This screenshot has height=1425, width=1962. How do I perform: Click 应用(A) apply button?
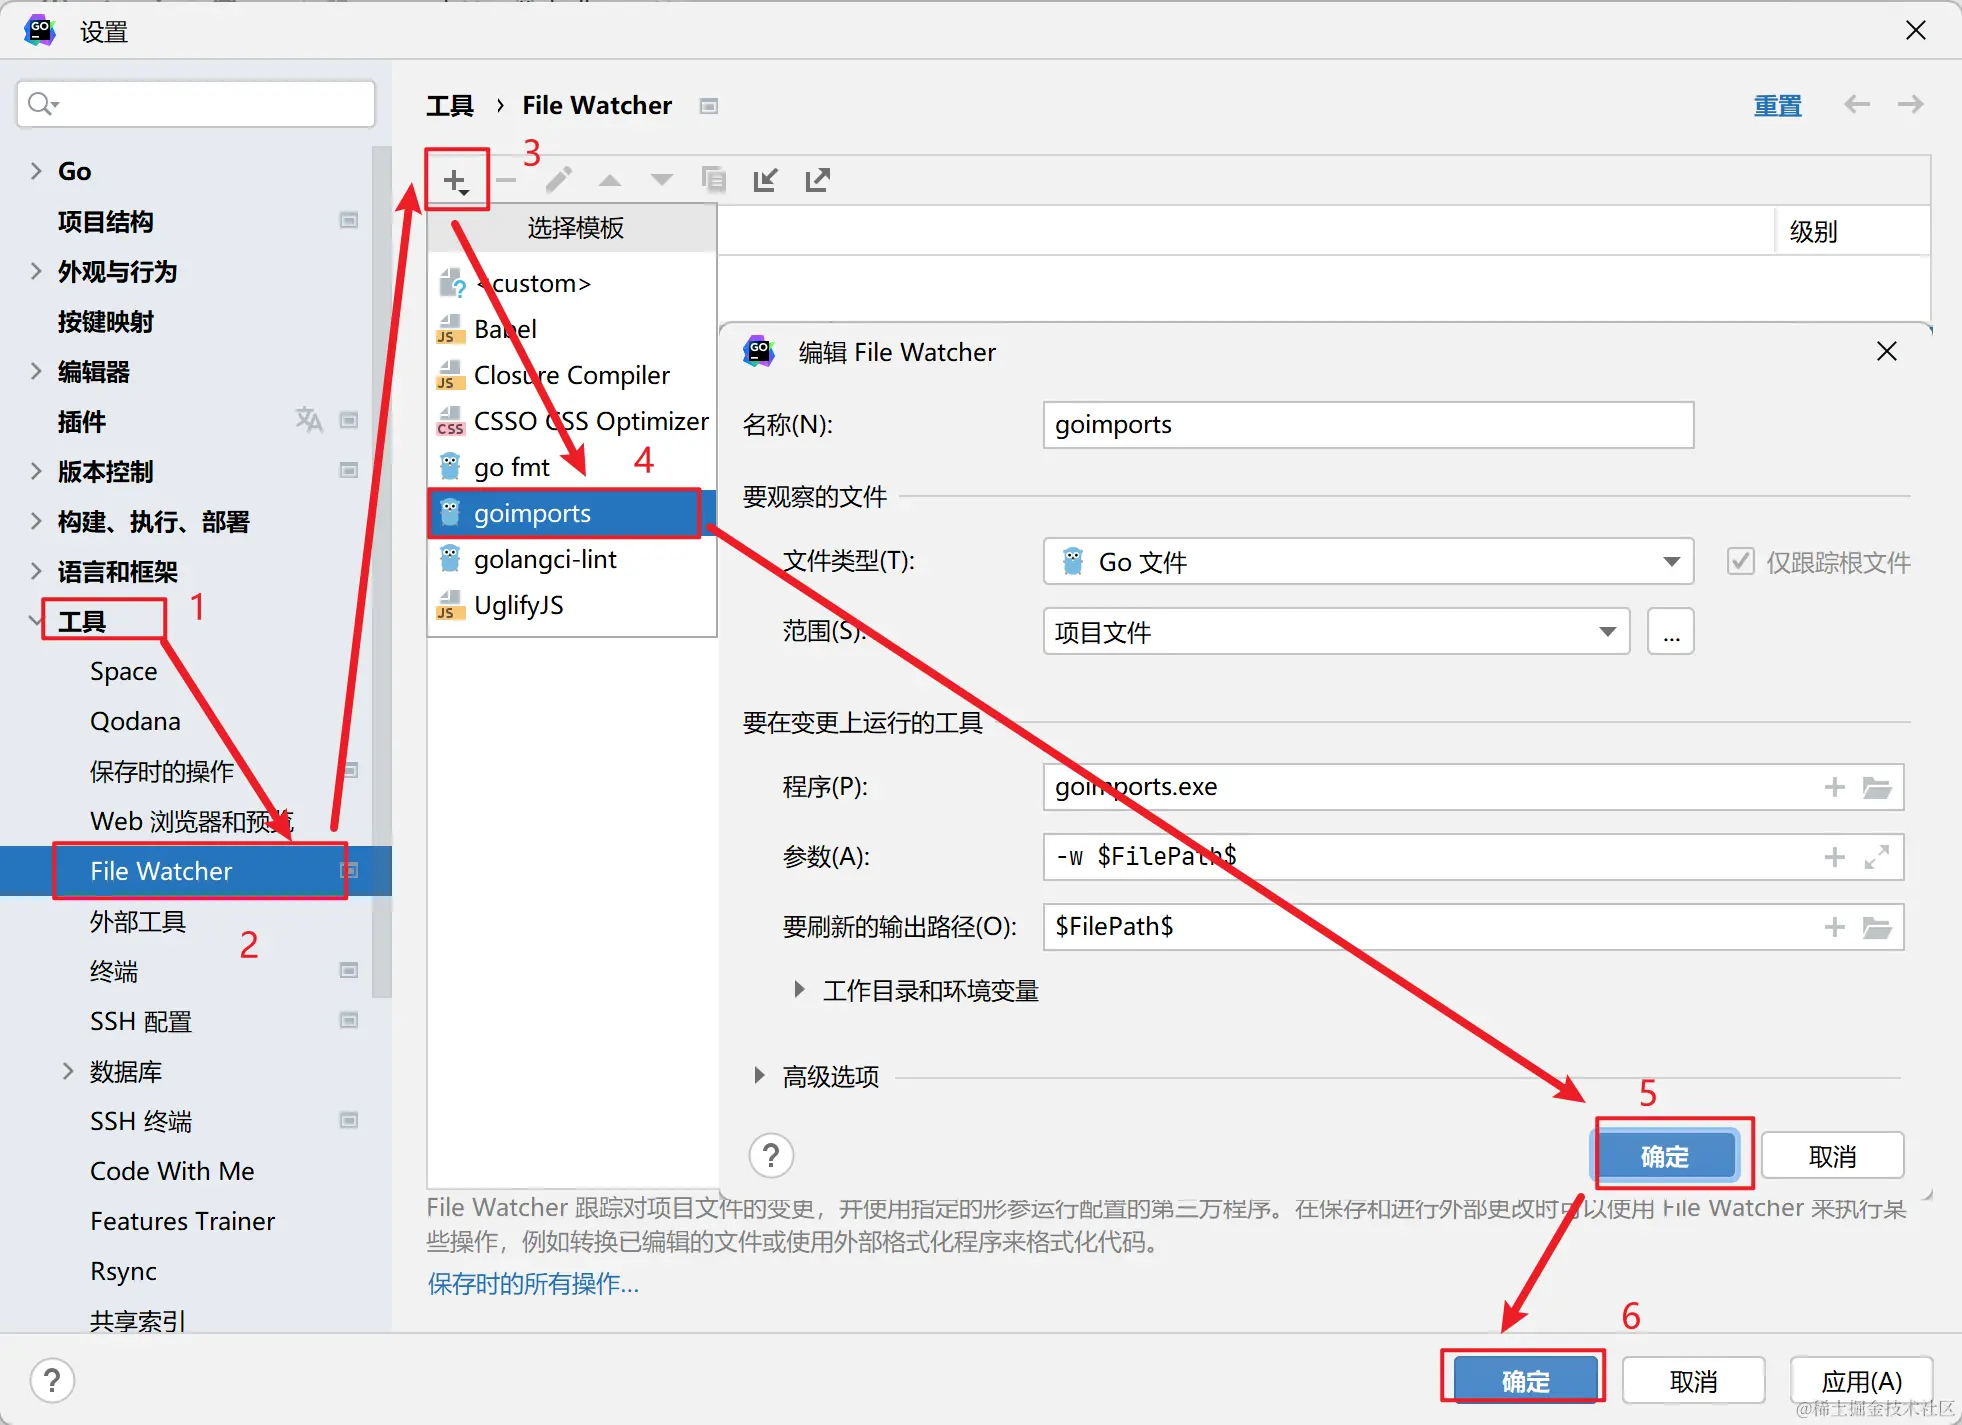point(1861,1381)
